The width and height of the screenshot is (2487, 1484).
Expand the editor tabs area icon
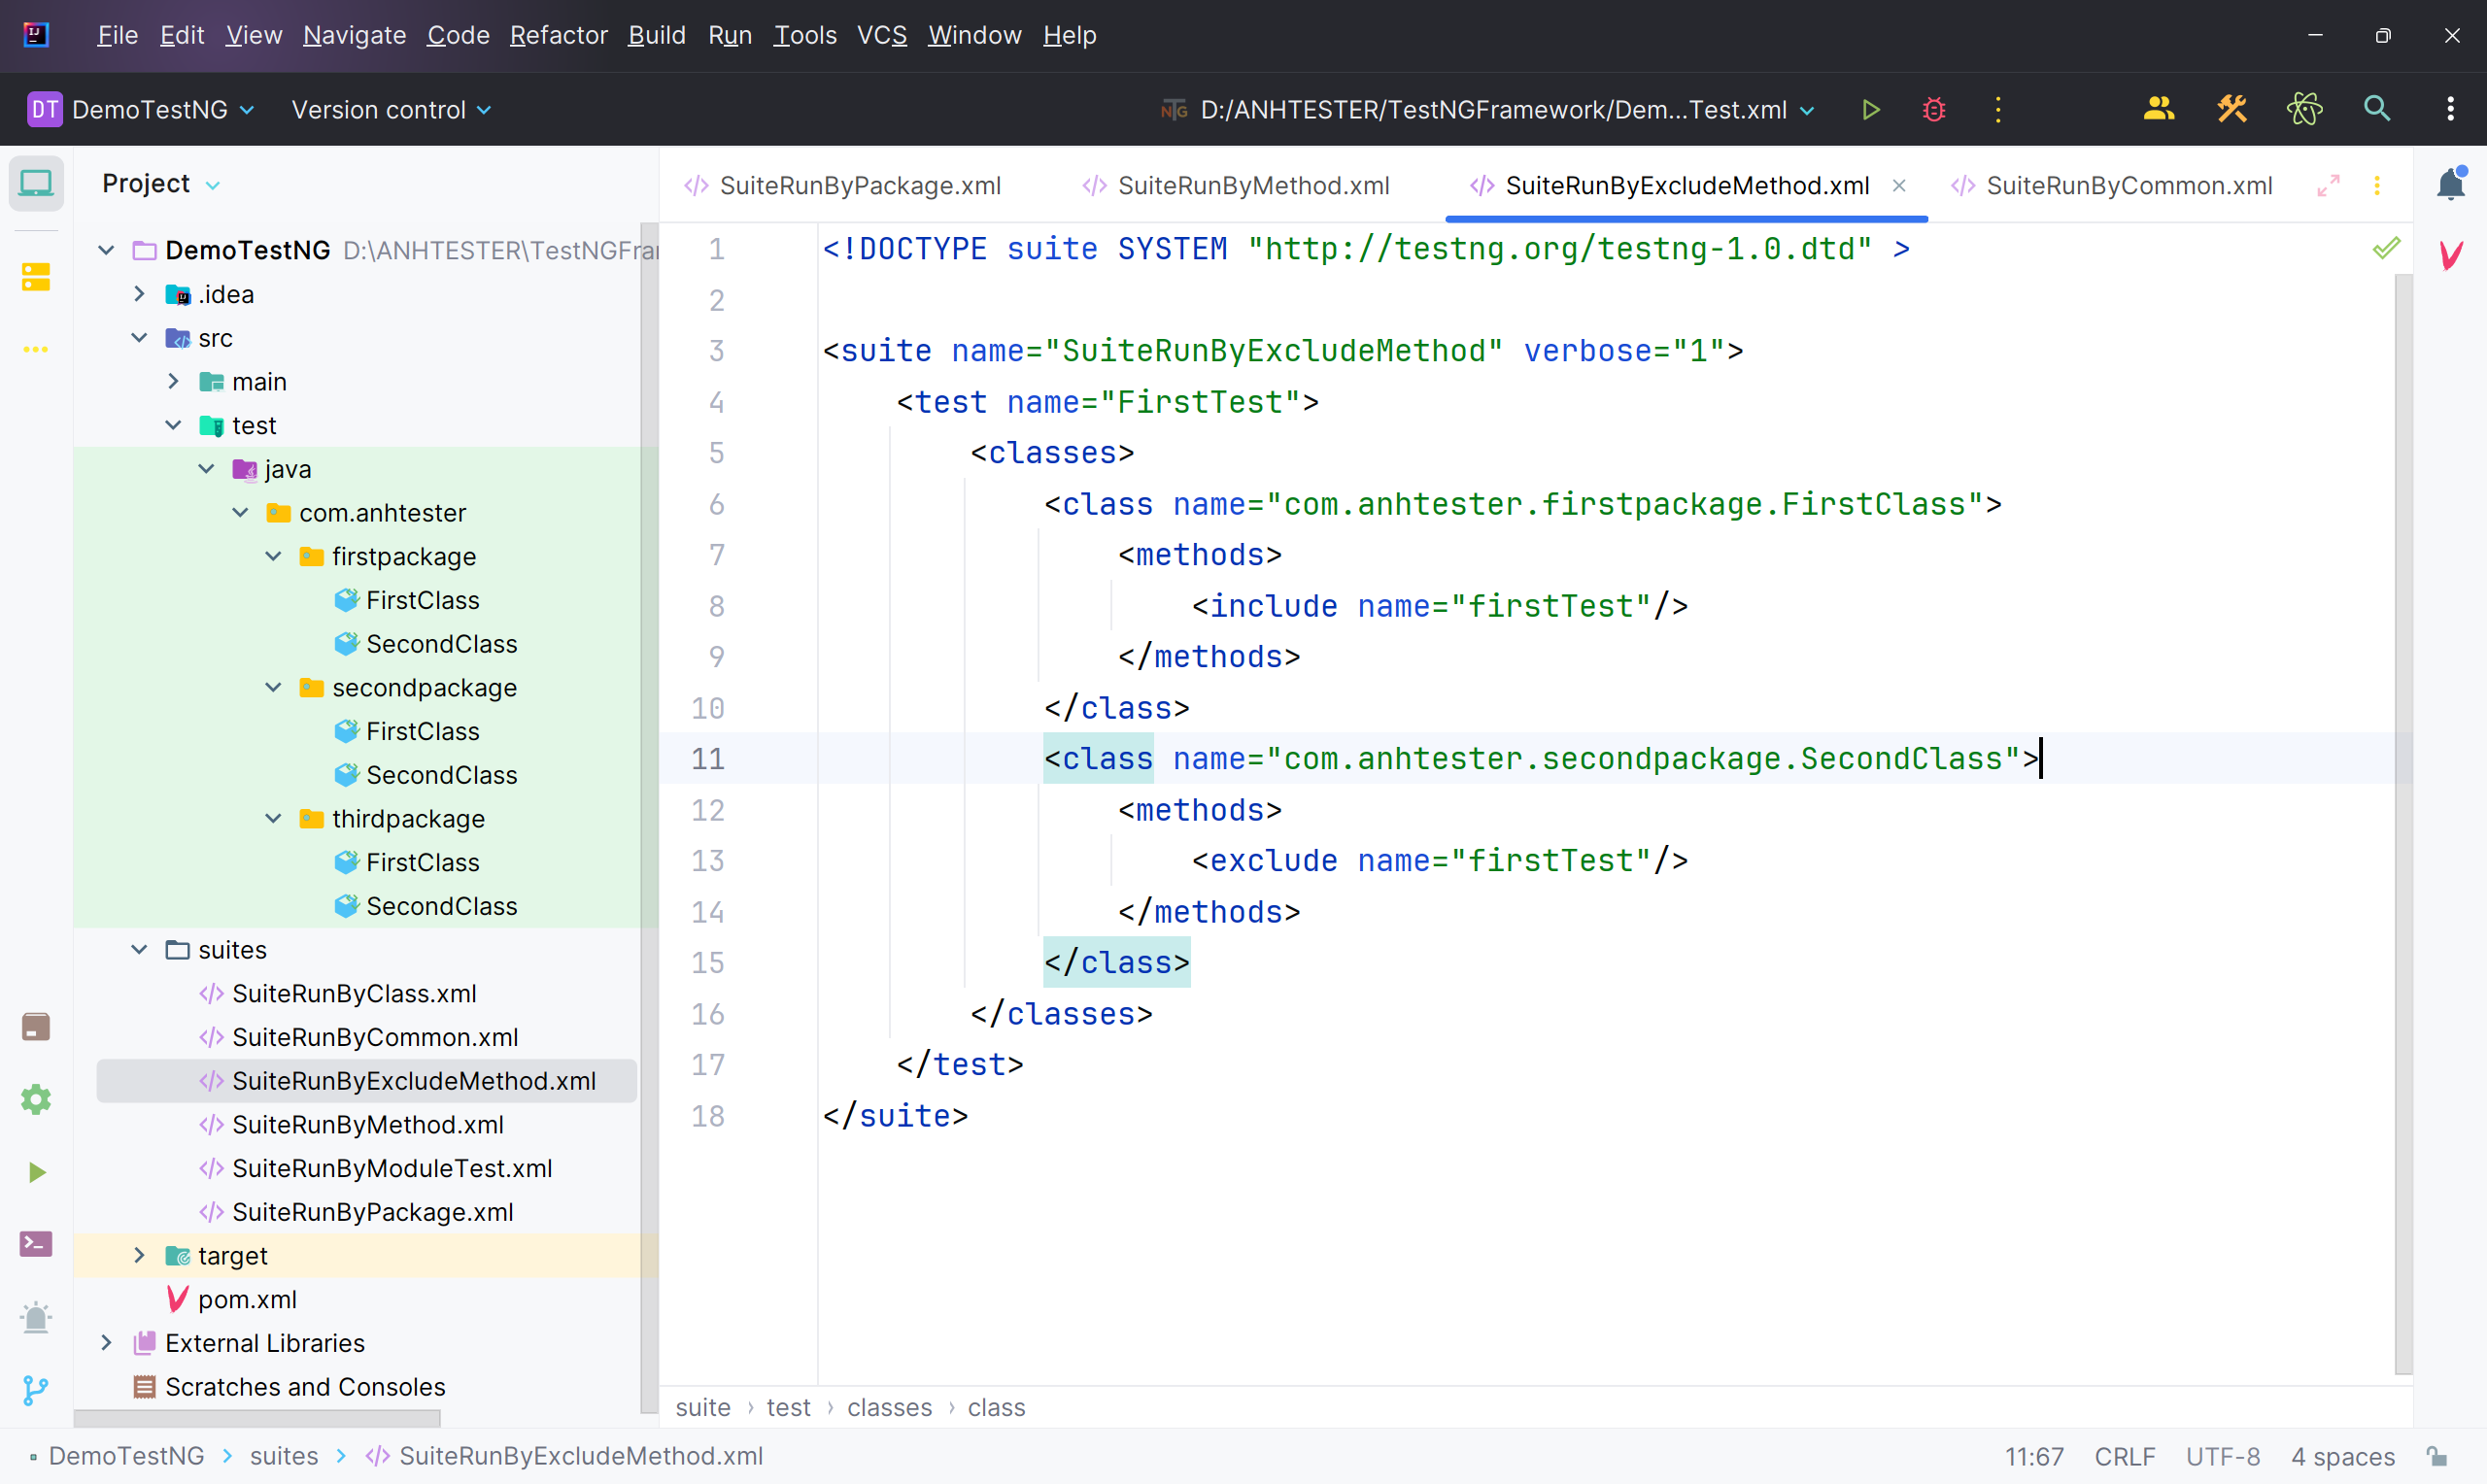[2328, 186]
